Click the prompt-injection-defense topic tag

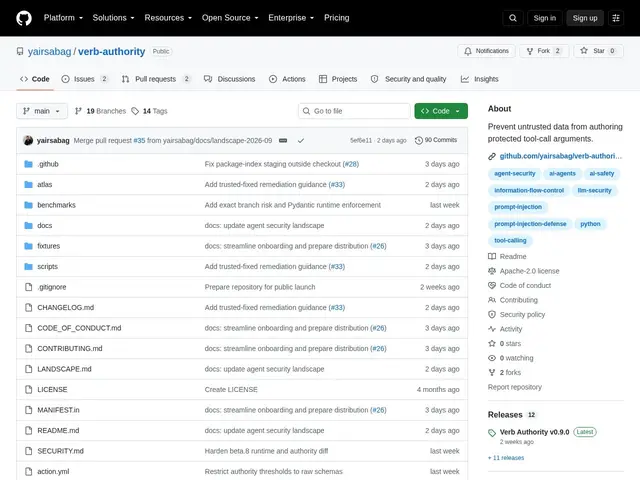tap(530, 224)
